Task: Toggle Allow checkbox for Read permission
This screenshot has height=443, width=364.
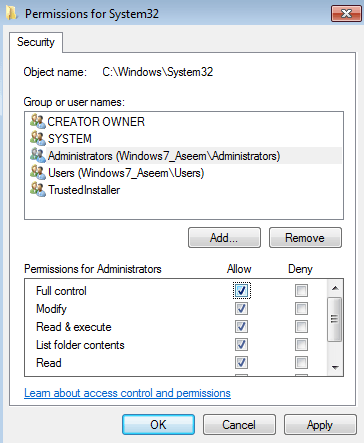Action: click(241, 362)
